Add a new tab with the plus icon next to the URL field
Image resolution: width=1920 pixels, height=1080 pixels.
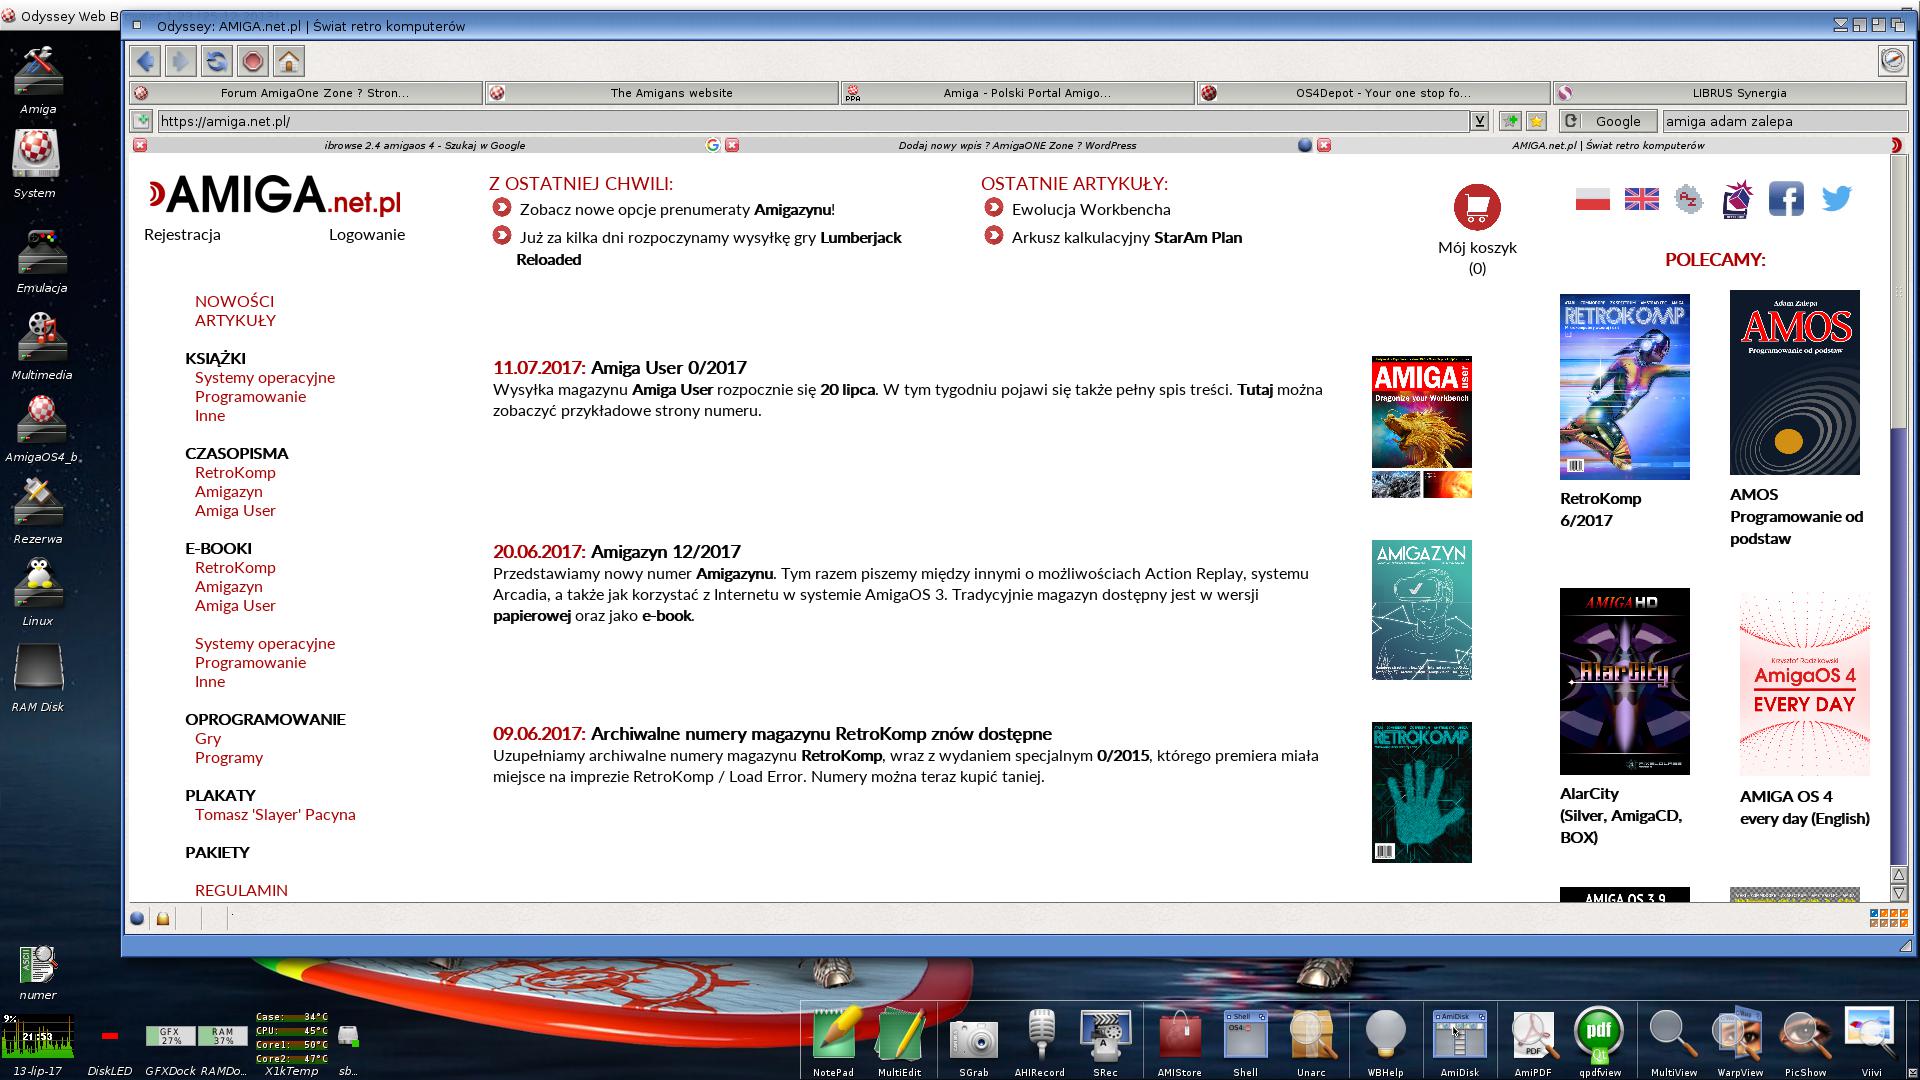pyautogui.click(x=142, y=121)
